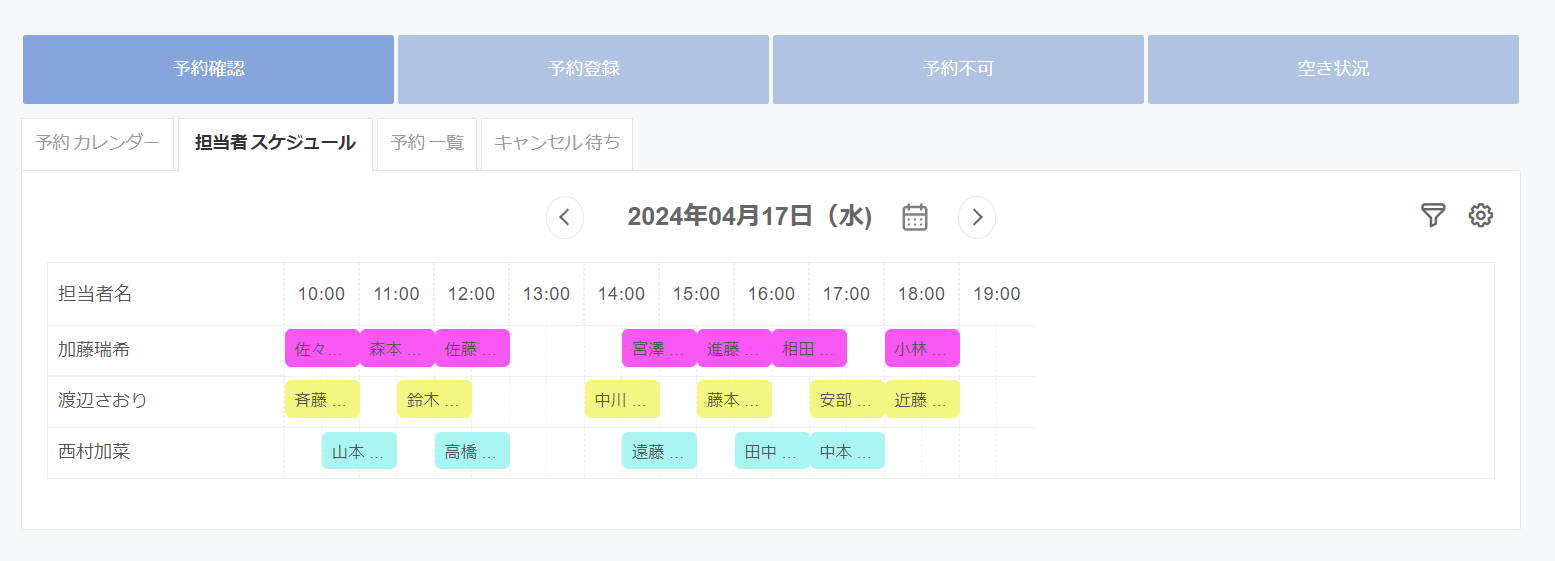This screenshot has height=561, width=1555.
Task: Switch to 予約カレンダー tab
Action: (98, 143)
